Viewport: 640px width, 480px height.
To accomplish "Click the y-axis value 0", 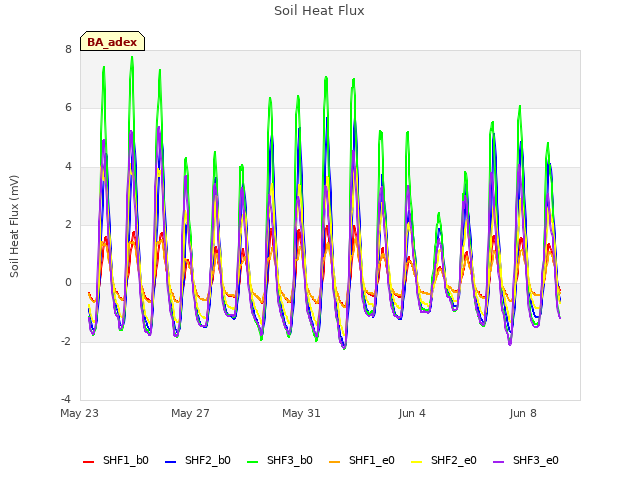I will pyautogui.click(x=68, y=283).
